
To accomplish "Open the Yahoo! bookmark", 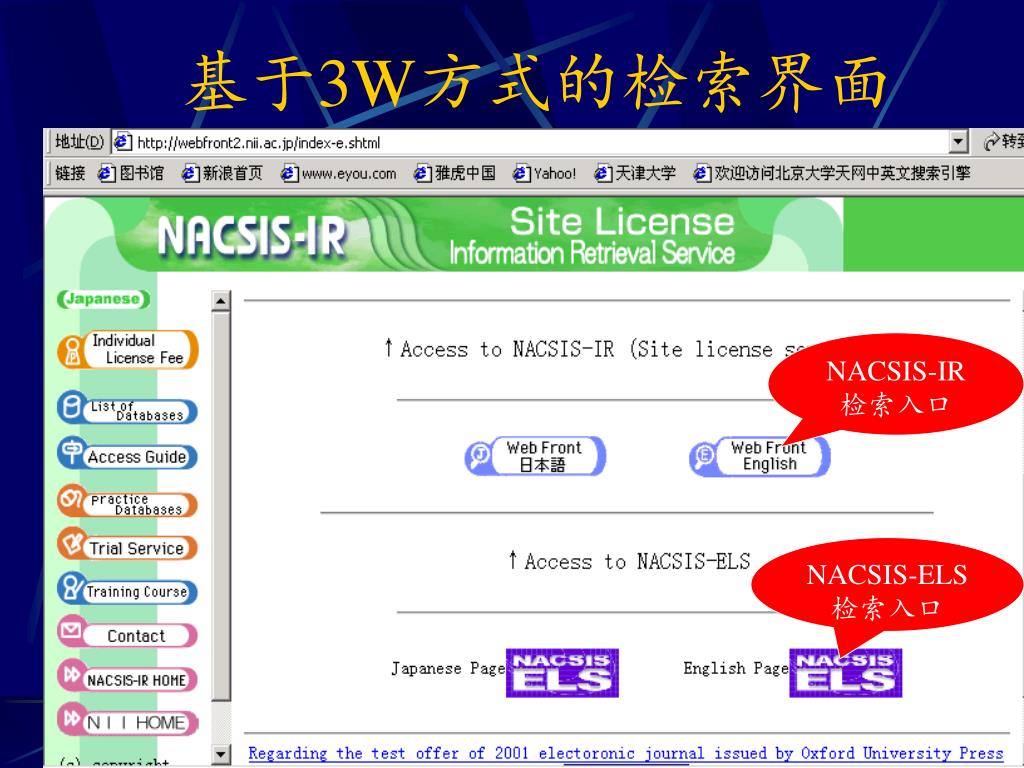I will pos(545,174).
